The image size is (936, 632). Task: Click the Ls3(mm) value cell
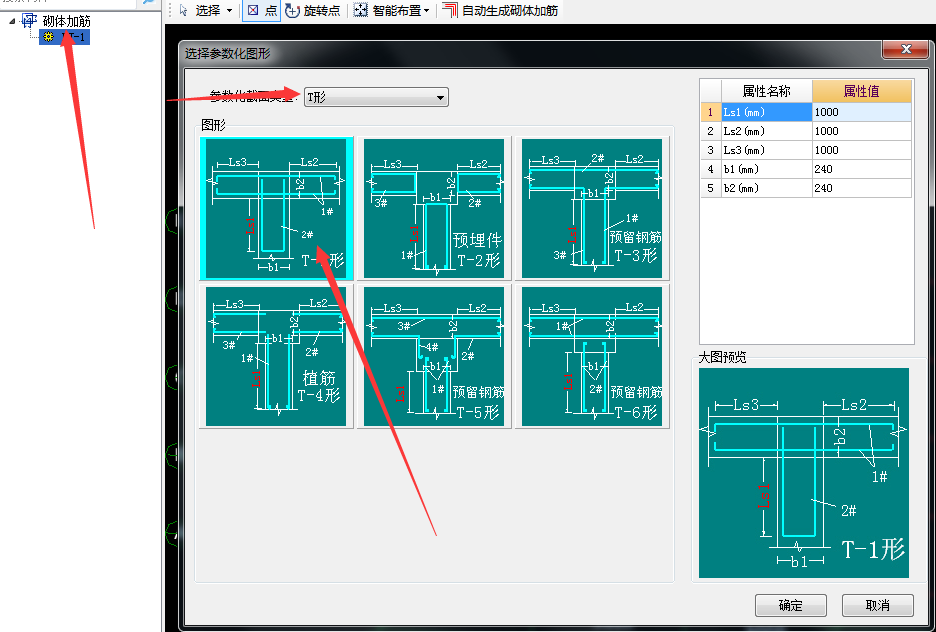coord(861,150)
